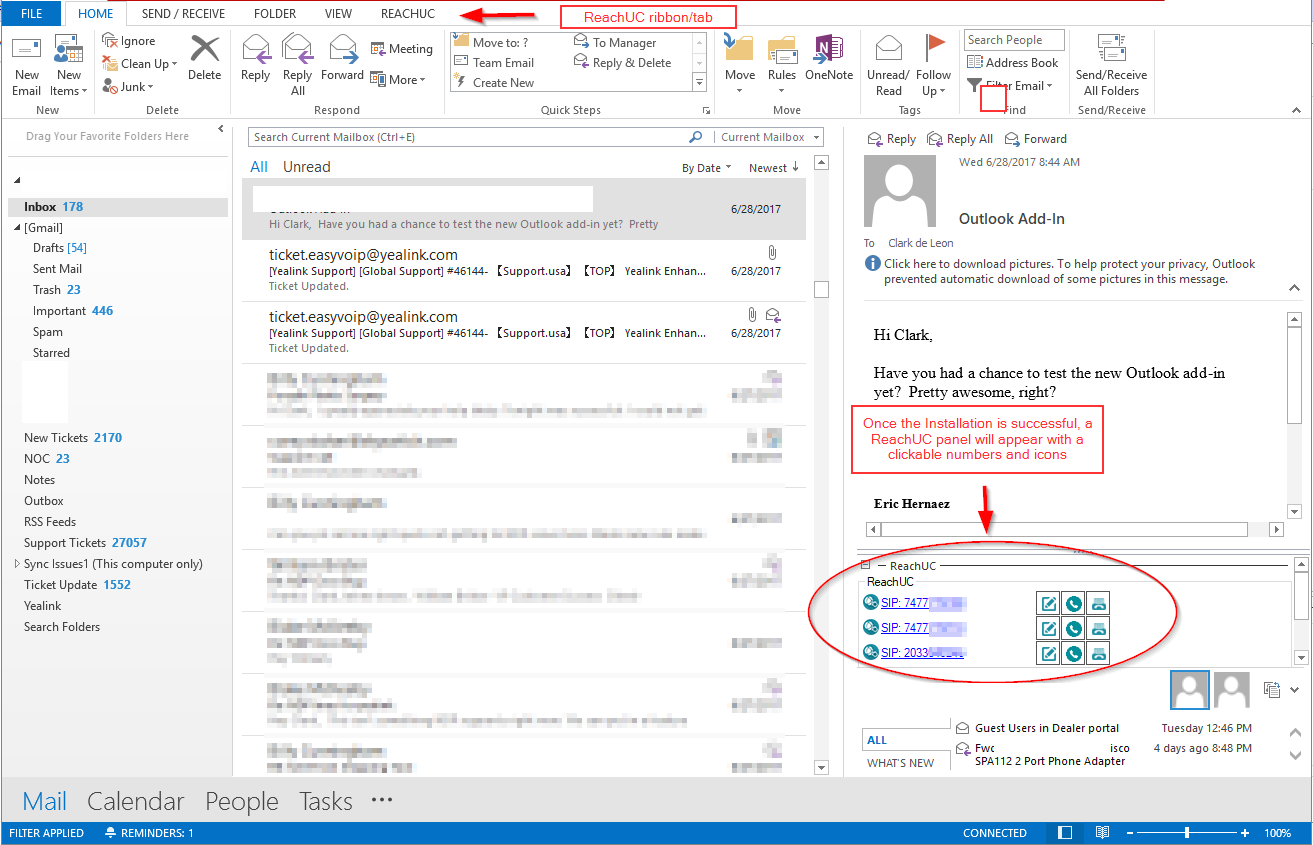Expand the Quick Steps gallery
The image size is (1313, 845).
(x=699, y=83)
